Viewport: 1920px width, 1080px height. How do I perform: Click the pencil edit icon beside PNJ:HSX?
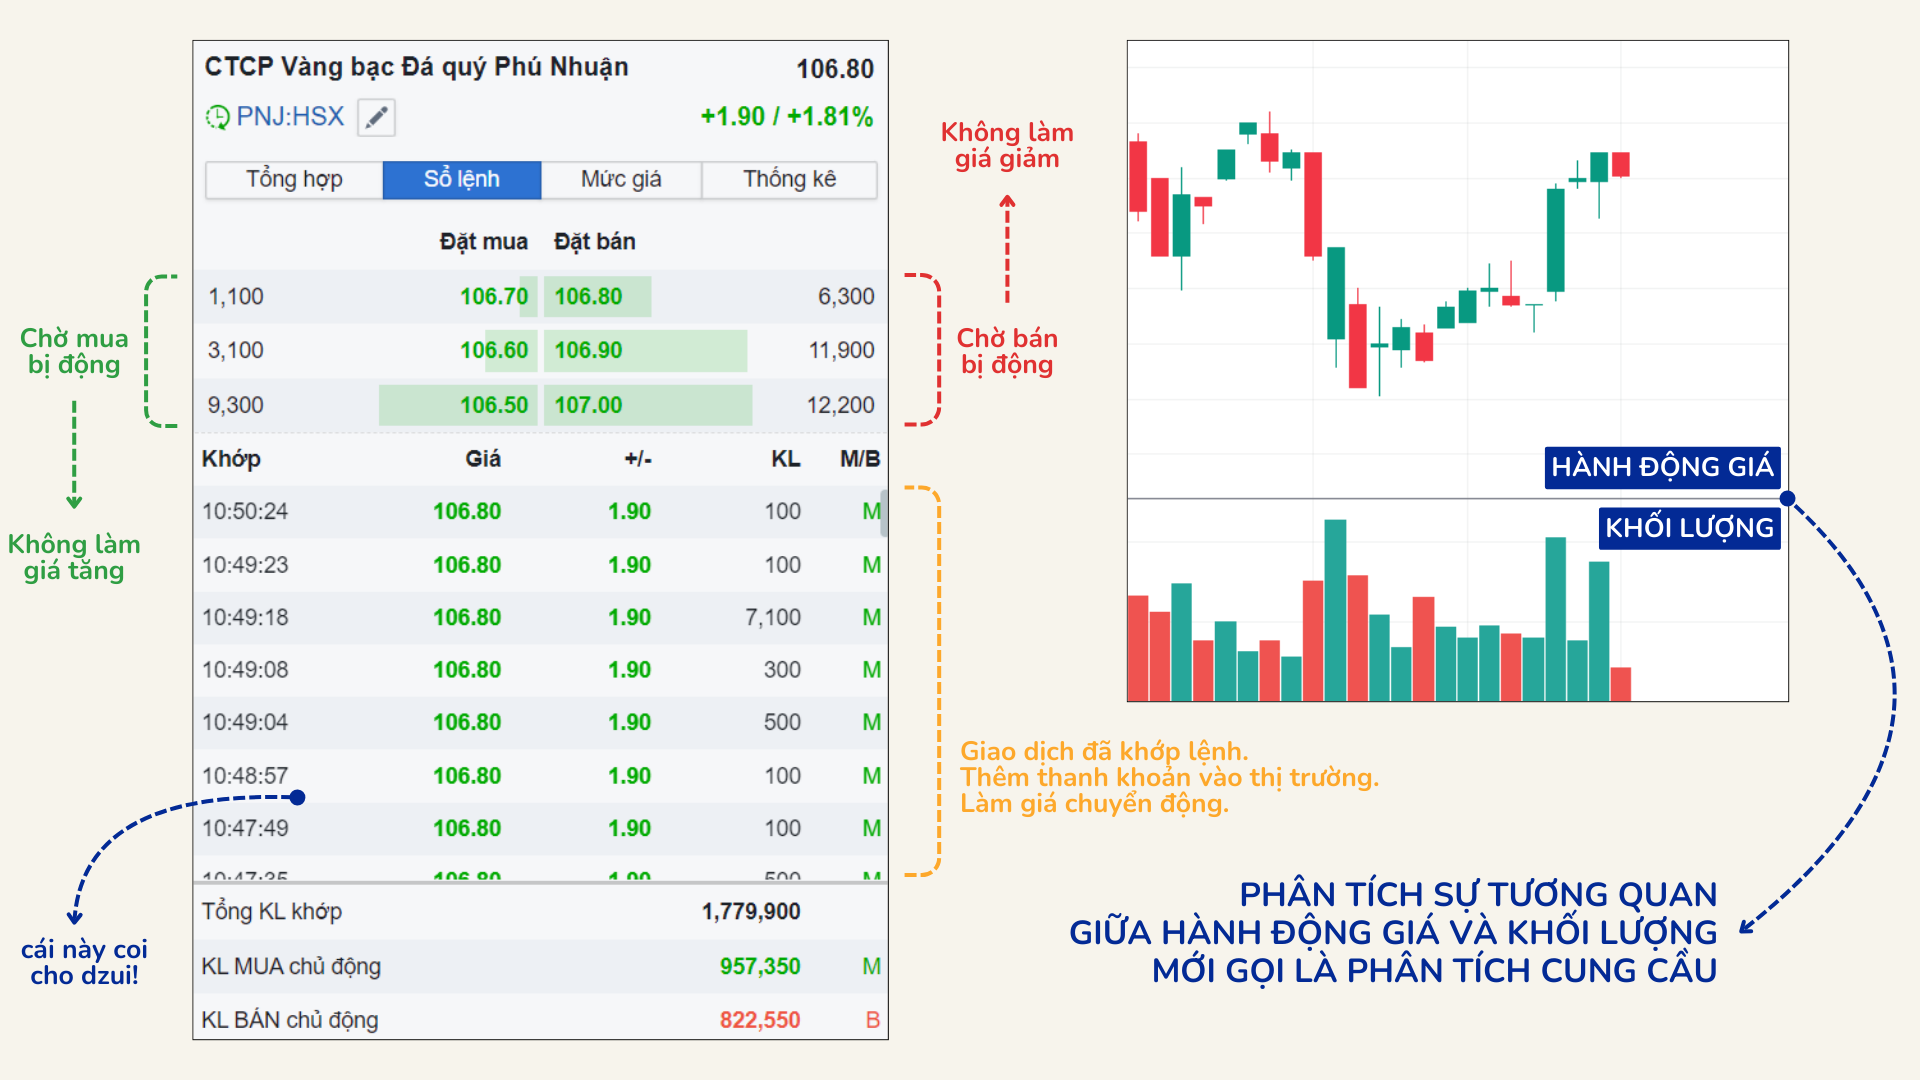pyautogui.click(x=376, y=118)
